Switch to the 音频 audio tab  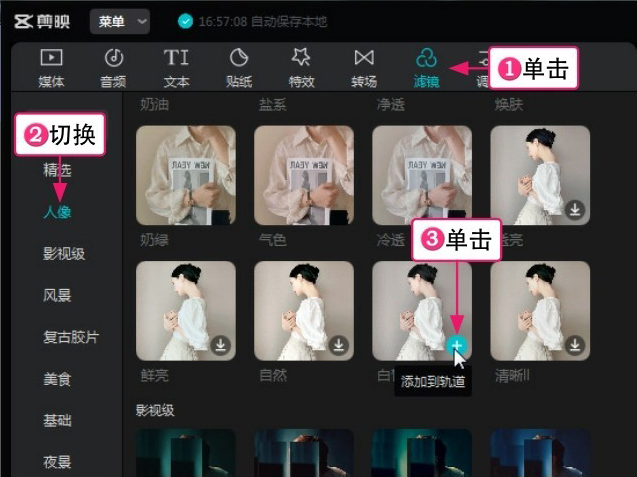pos(113,68)
